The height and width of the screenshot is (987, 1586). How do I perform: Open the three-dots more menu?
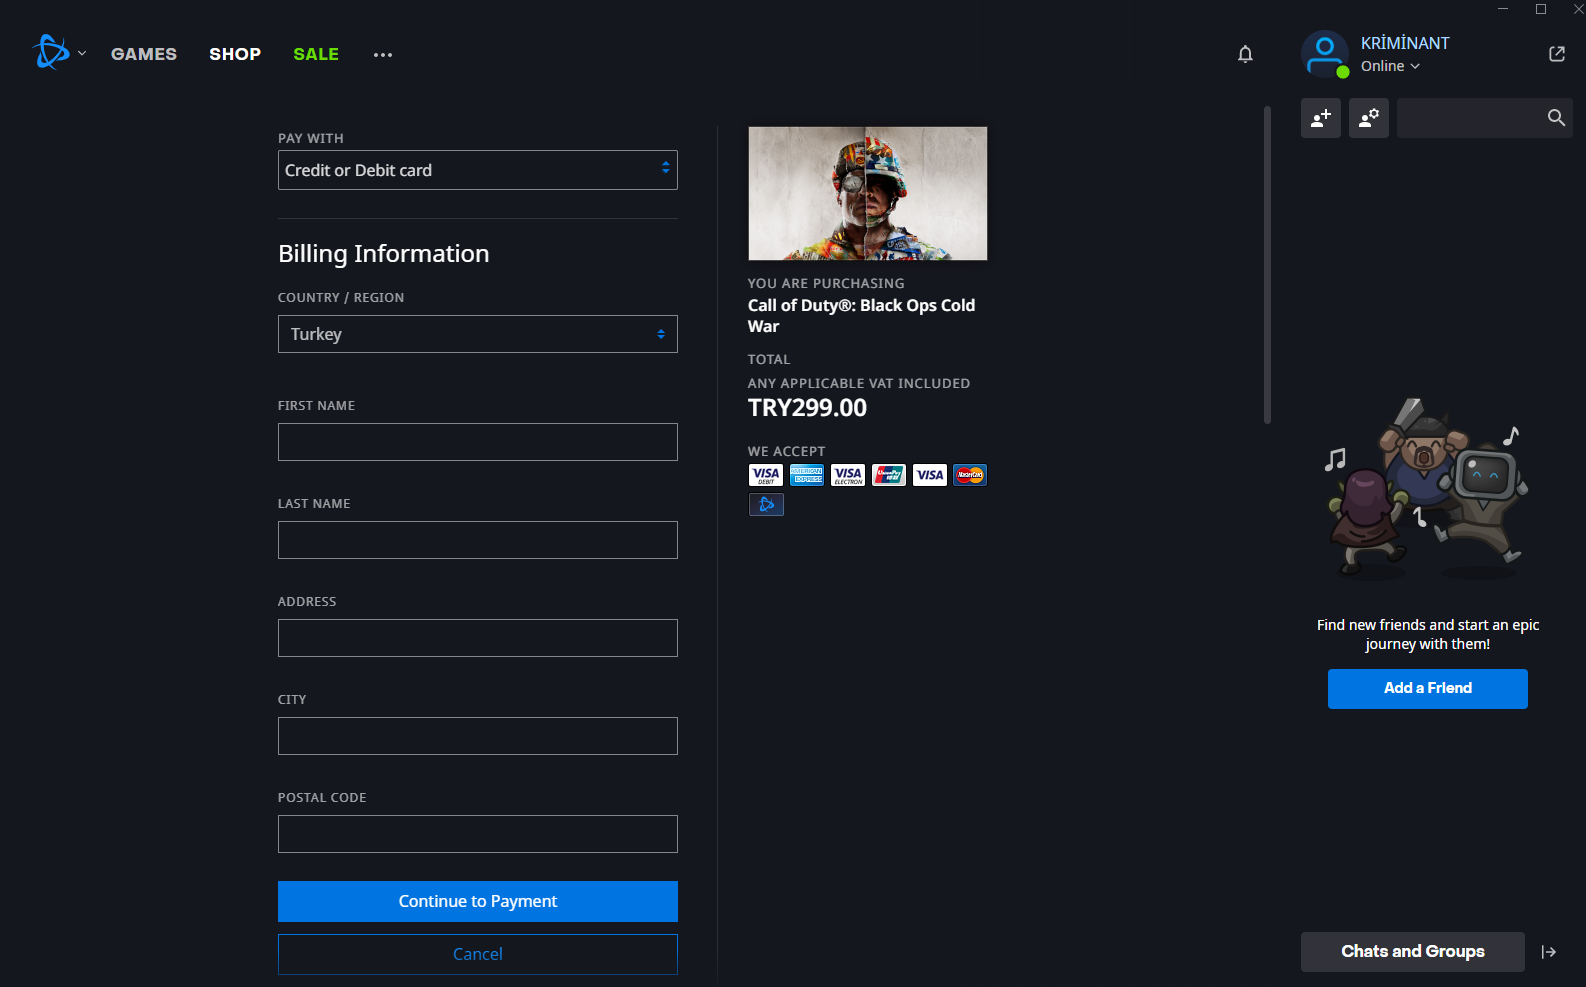pos(383,55)
